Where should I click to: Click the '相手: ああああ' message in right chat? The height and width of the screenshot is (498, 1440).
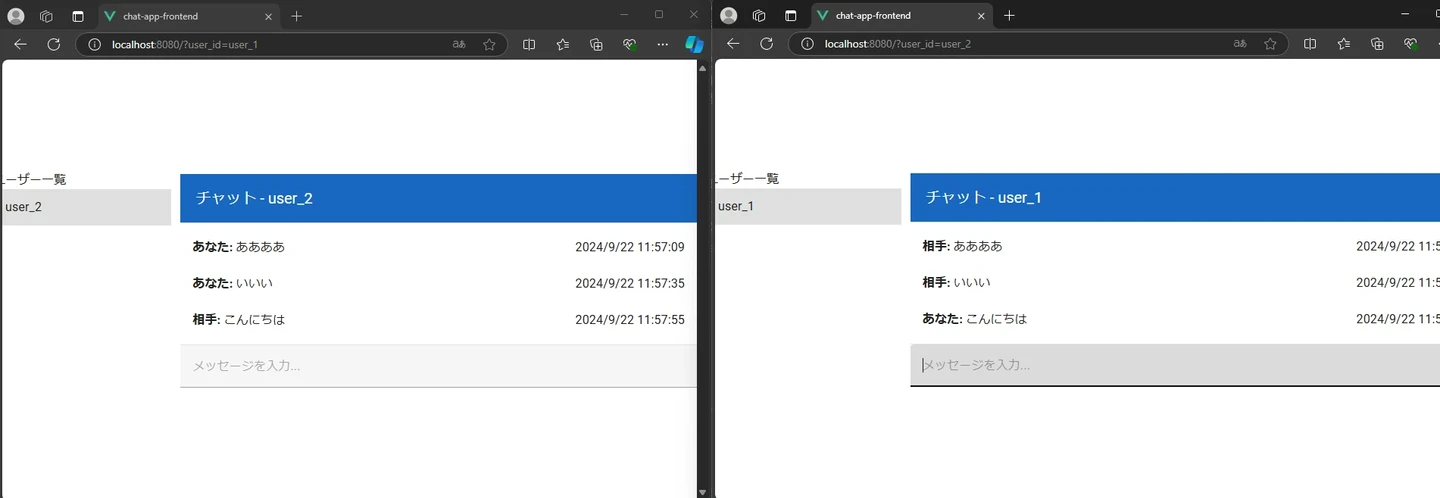pos(962,245)
